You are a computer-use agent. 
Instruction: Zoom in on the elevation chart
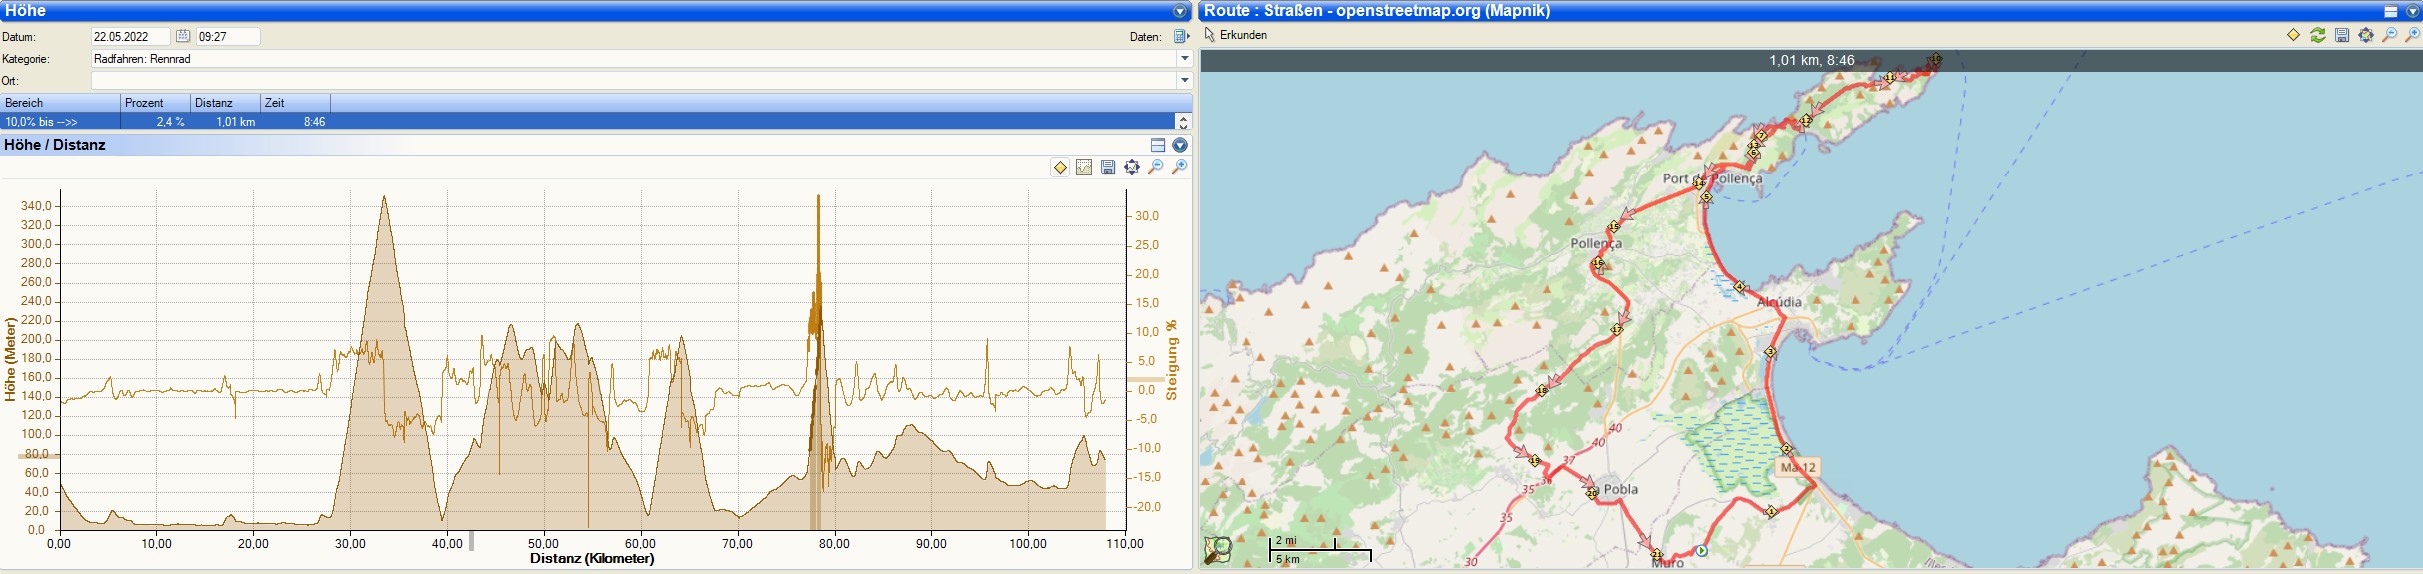[1180, 167]
